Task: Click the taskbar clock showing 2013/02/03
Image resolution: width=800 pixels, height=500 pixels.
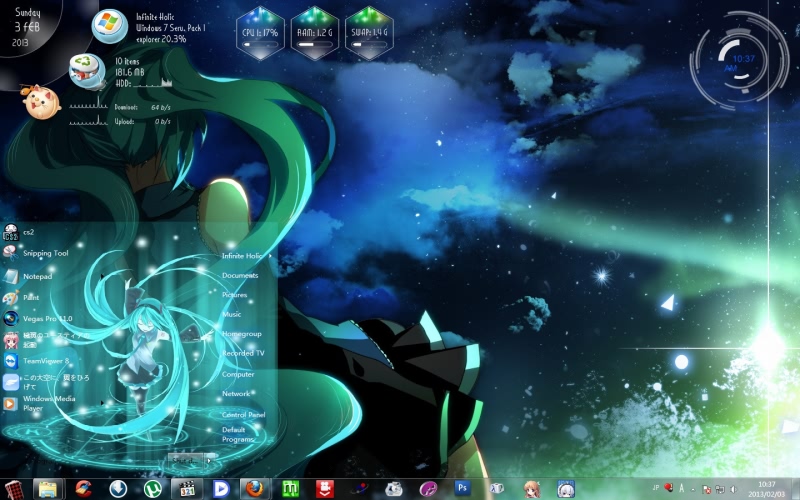Action: pos(766,489)
